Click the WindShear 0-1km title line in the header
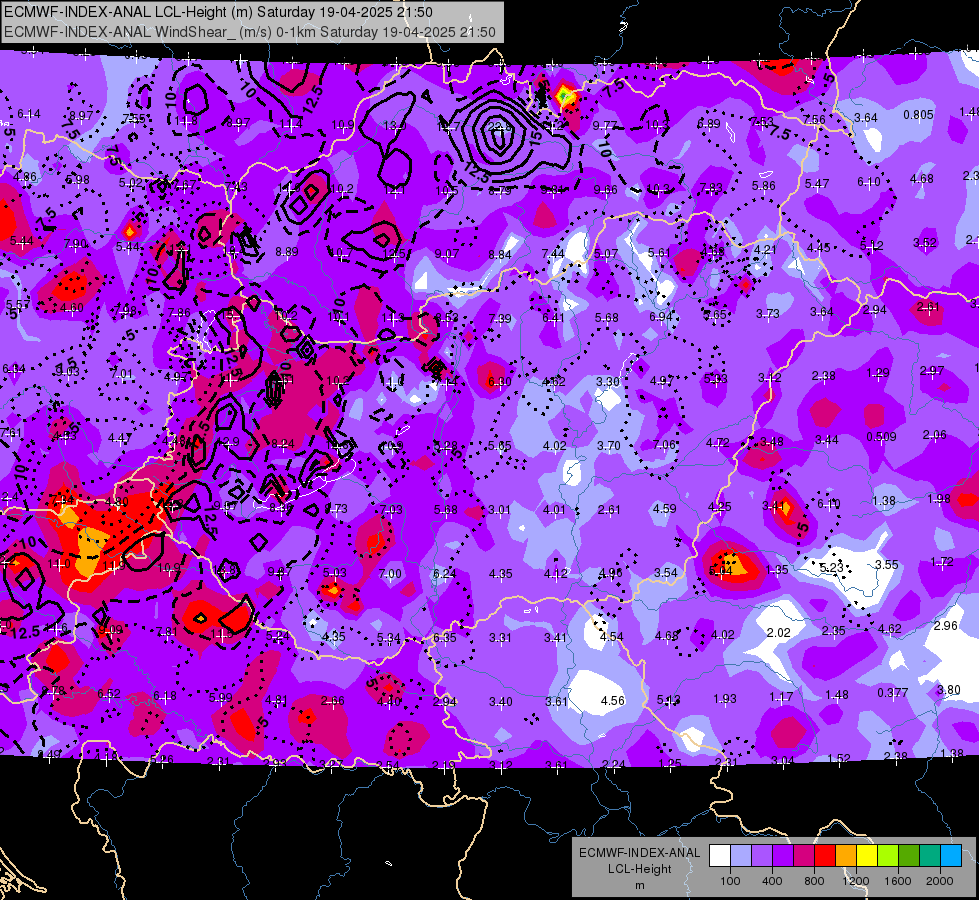This screenshot has height=900, width=979. click(250, 32)
